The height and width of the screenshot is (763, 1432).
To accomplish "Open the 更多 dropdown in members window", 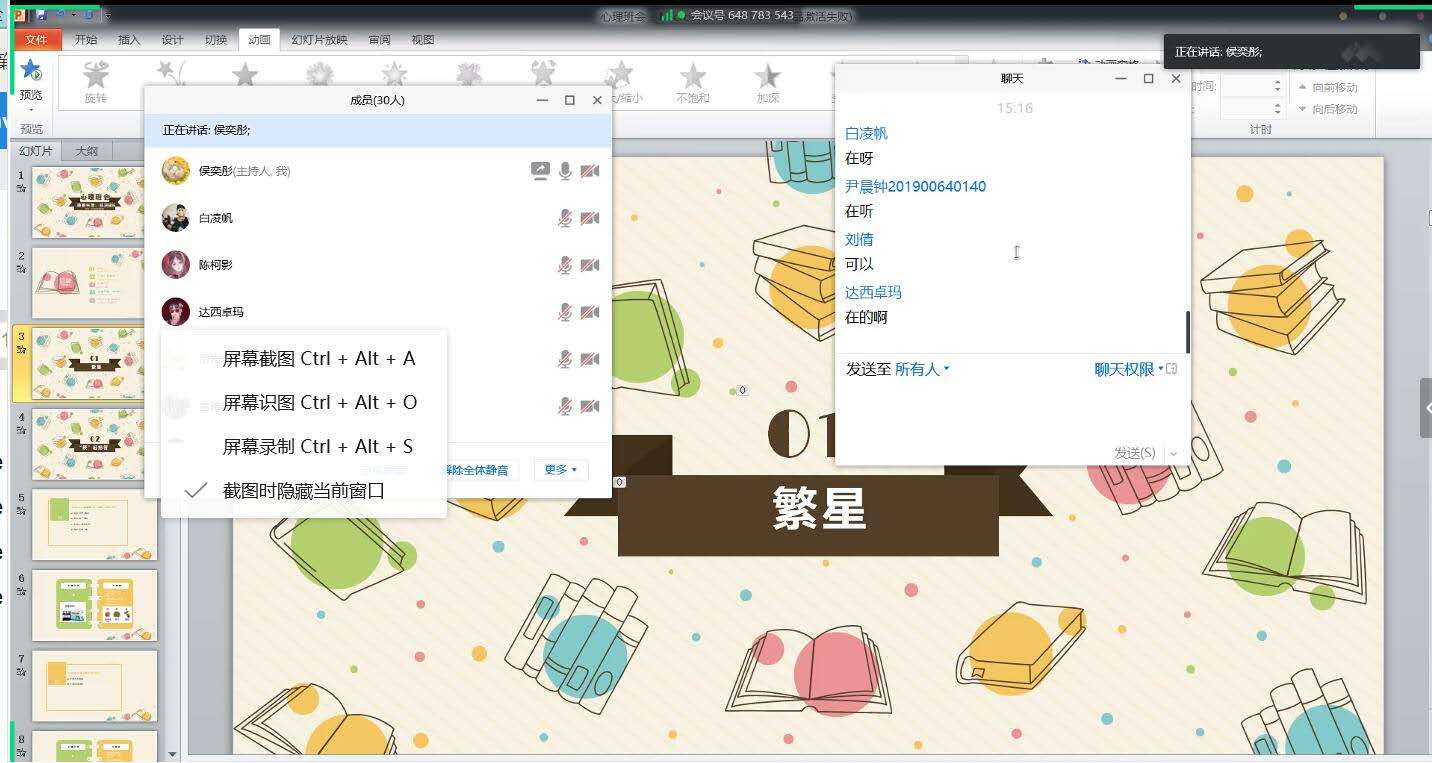I will click(560, 469).
